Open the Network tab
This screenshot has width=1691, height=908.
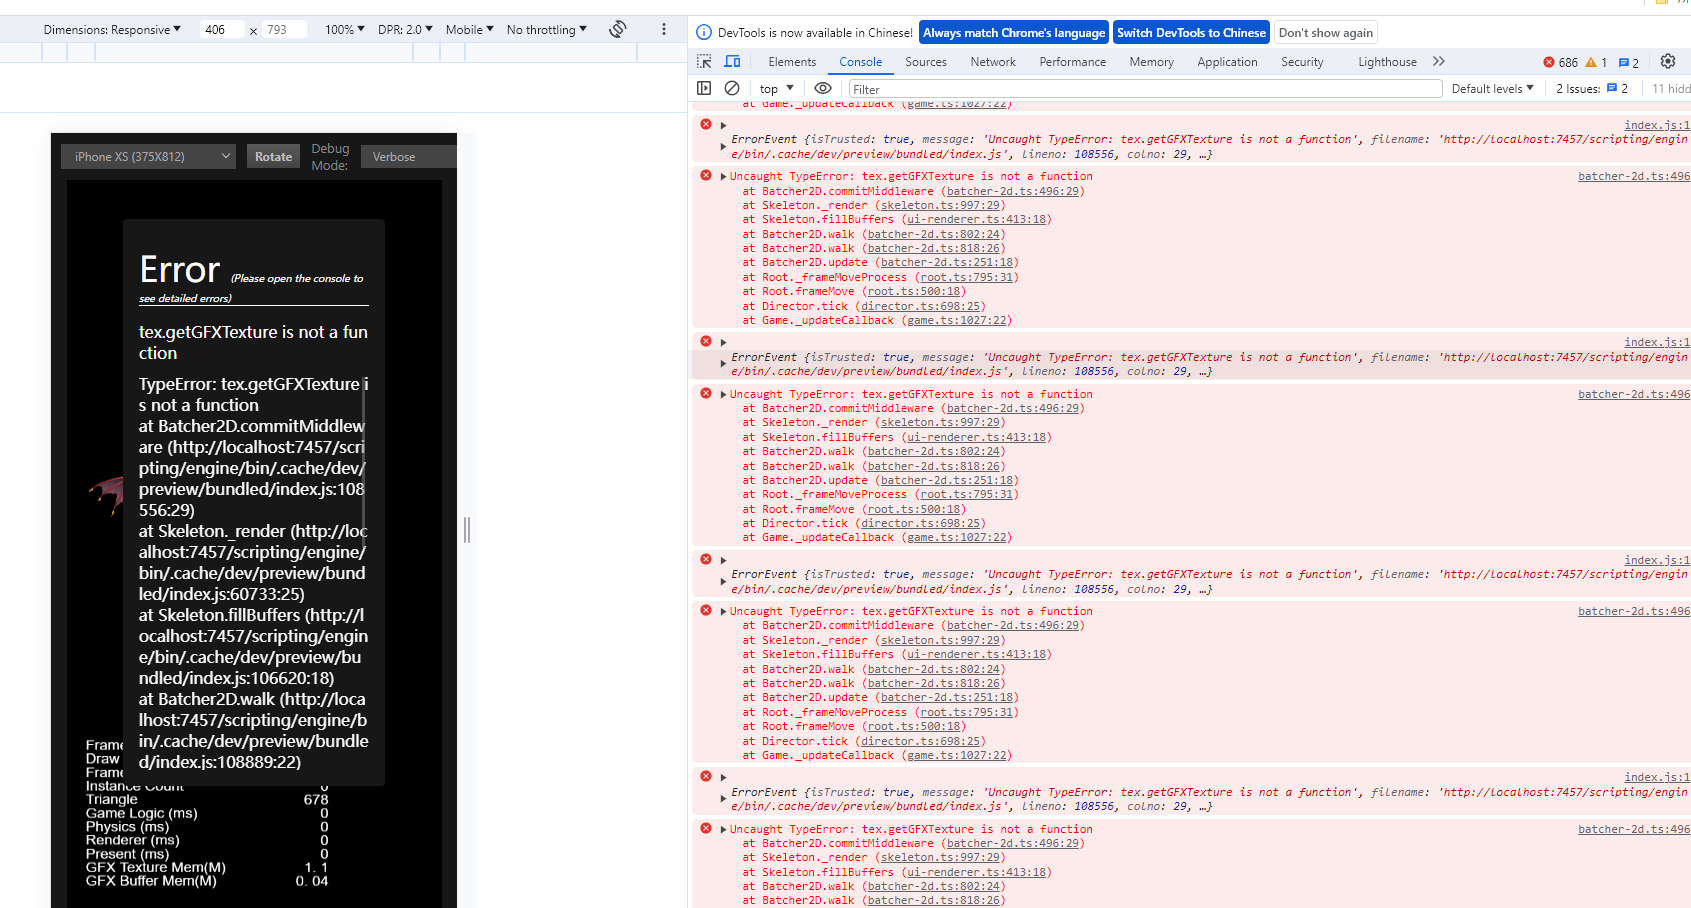click(x=993, y=62)
